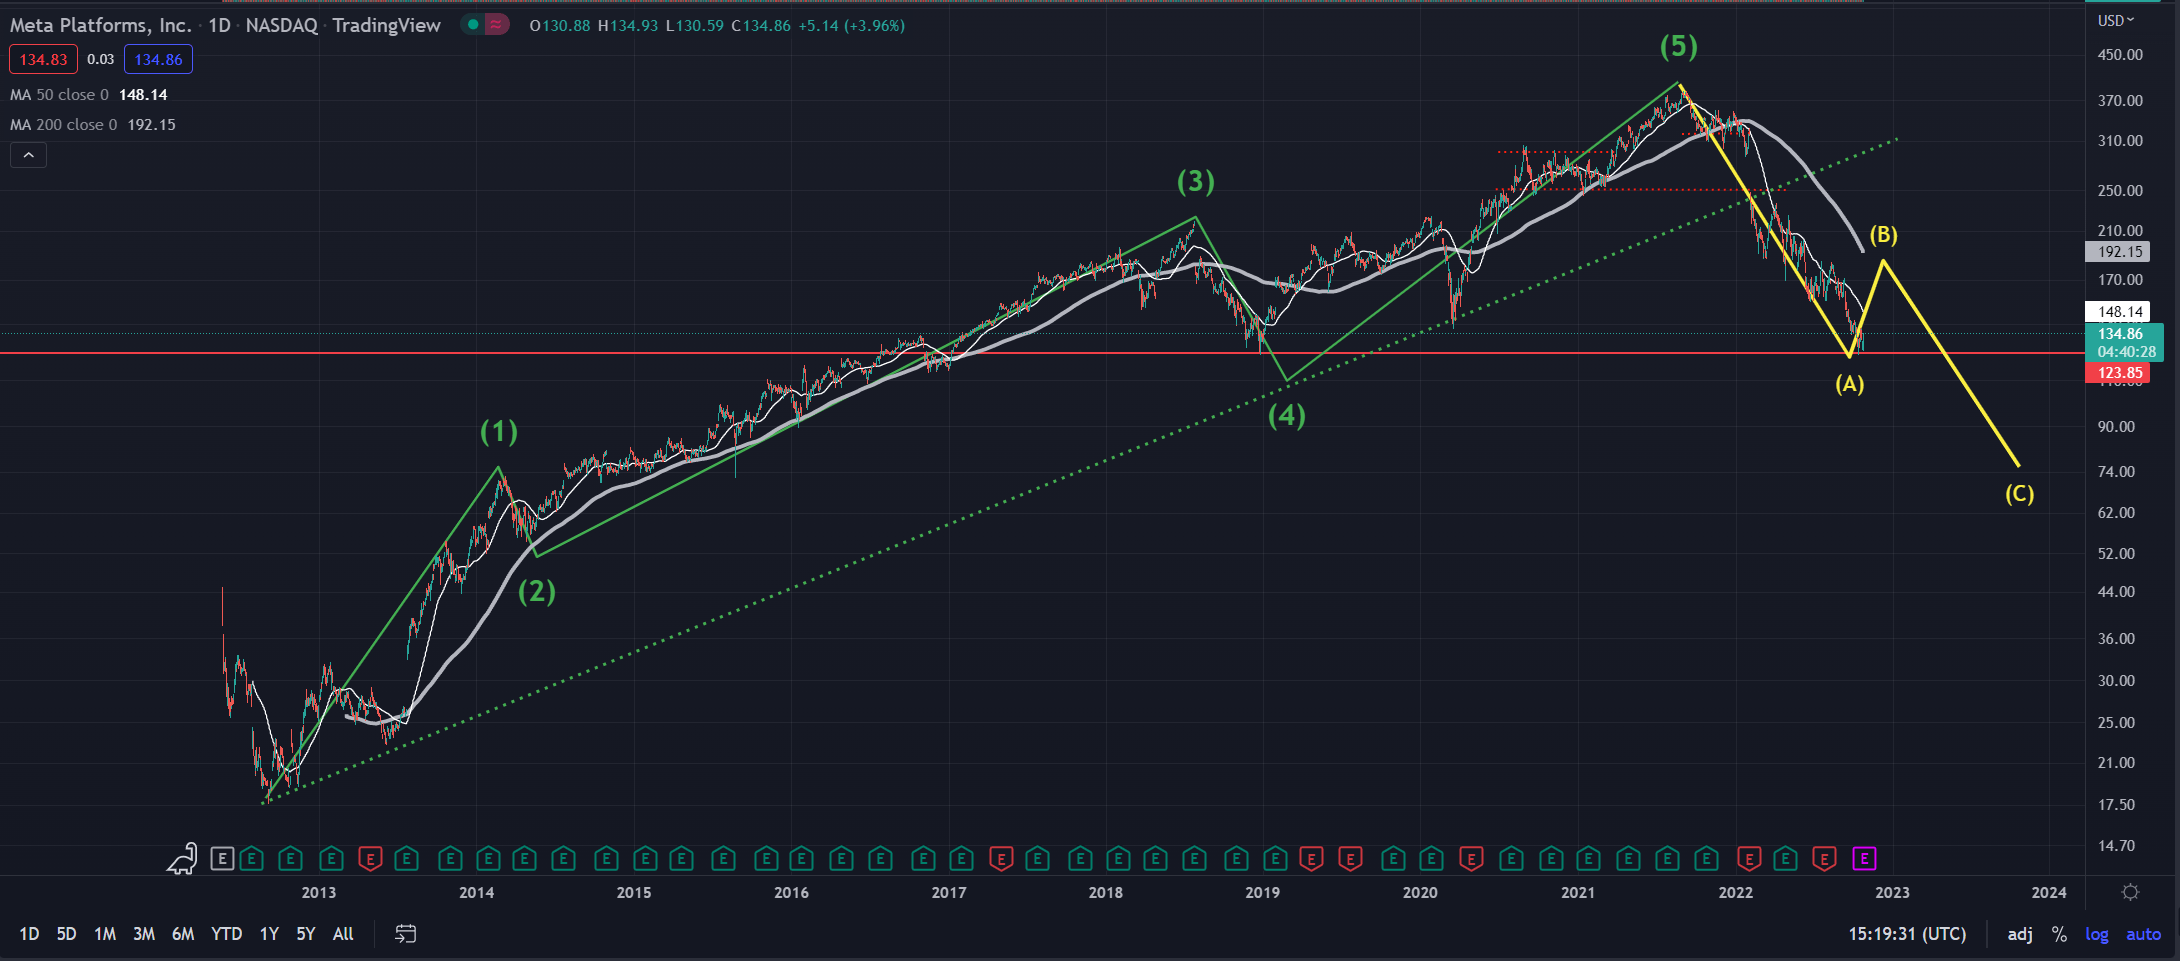The height and width of the screenshot is (961, 2180).
Task: Click the 0.03 spread value
Action: pyautogui.click(x=100, y=59)
